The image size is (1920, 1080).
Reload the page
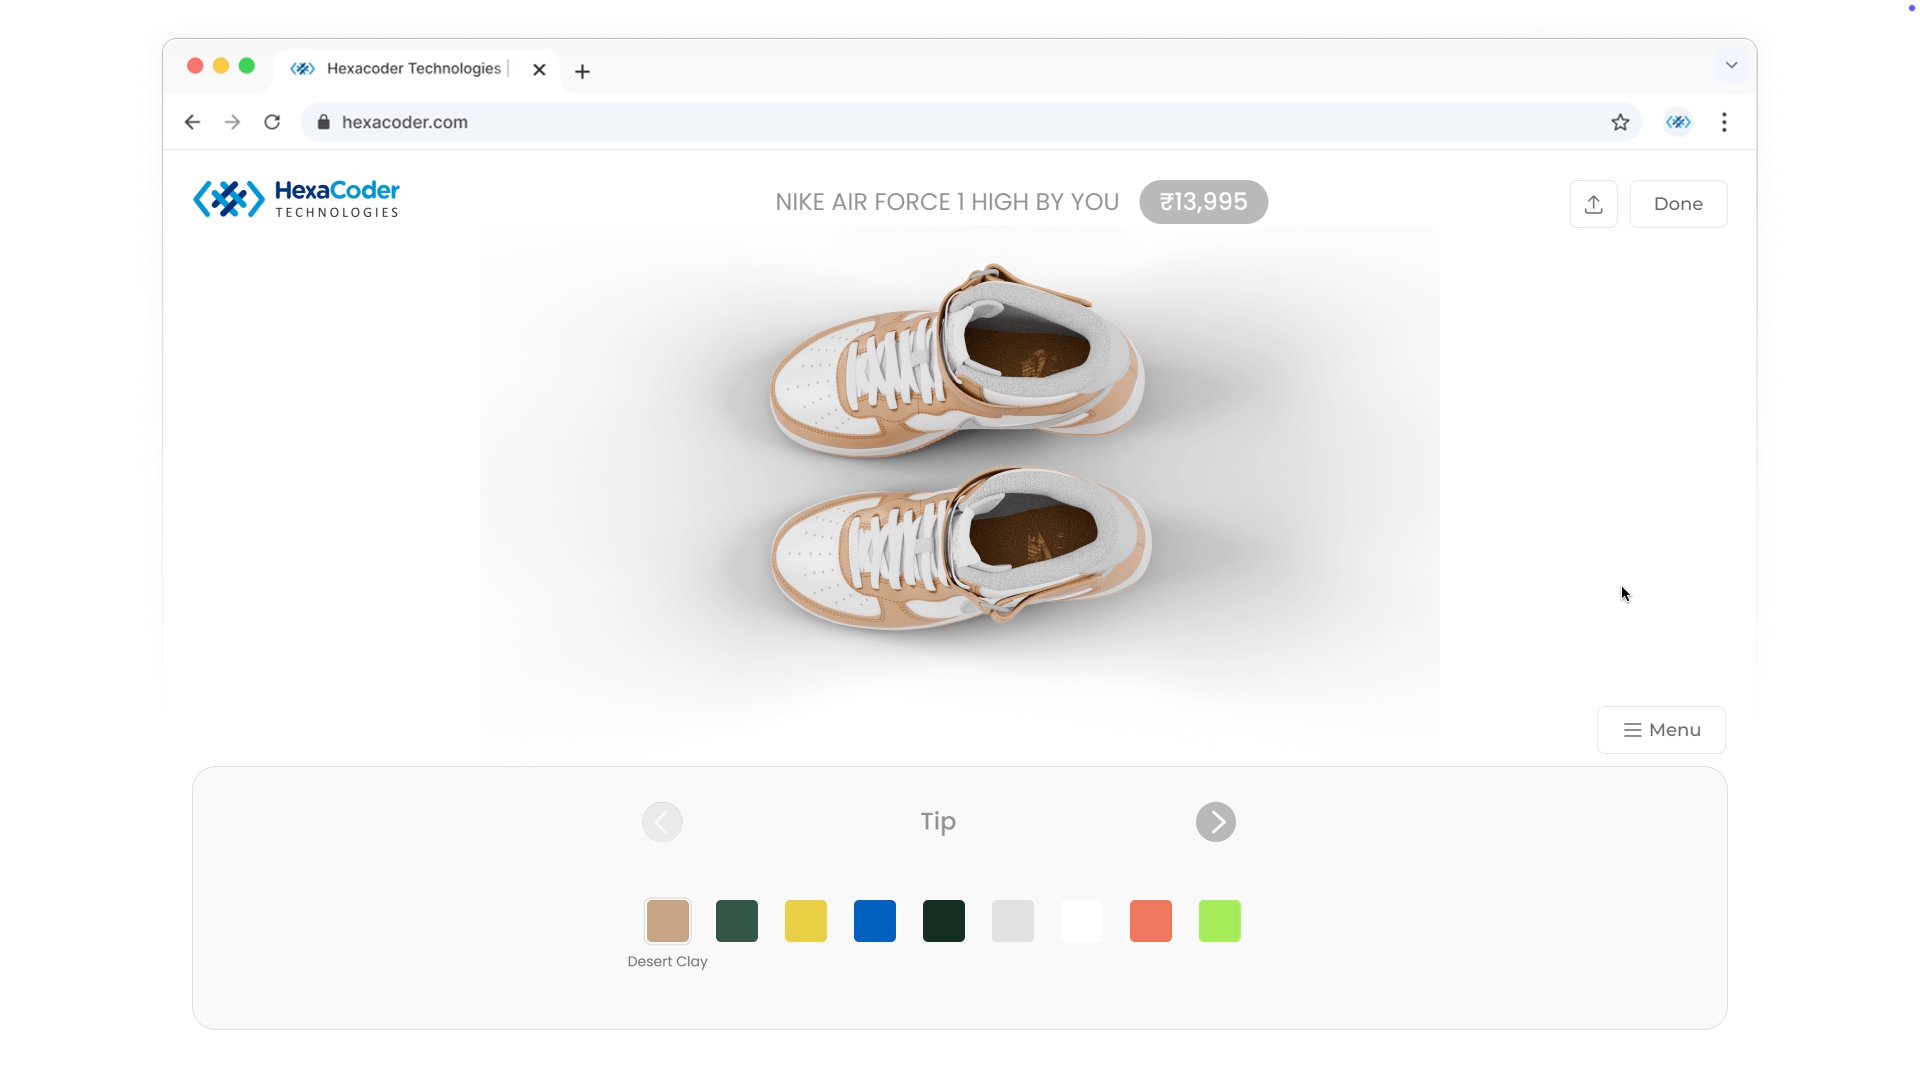tap(272, 122)
